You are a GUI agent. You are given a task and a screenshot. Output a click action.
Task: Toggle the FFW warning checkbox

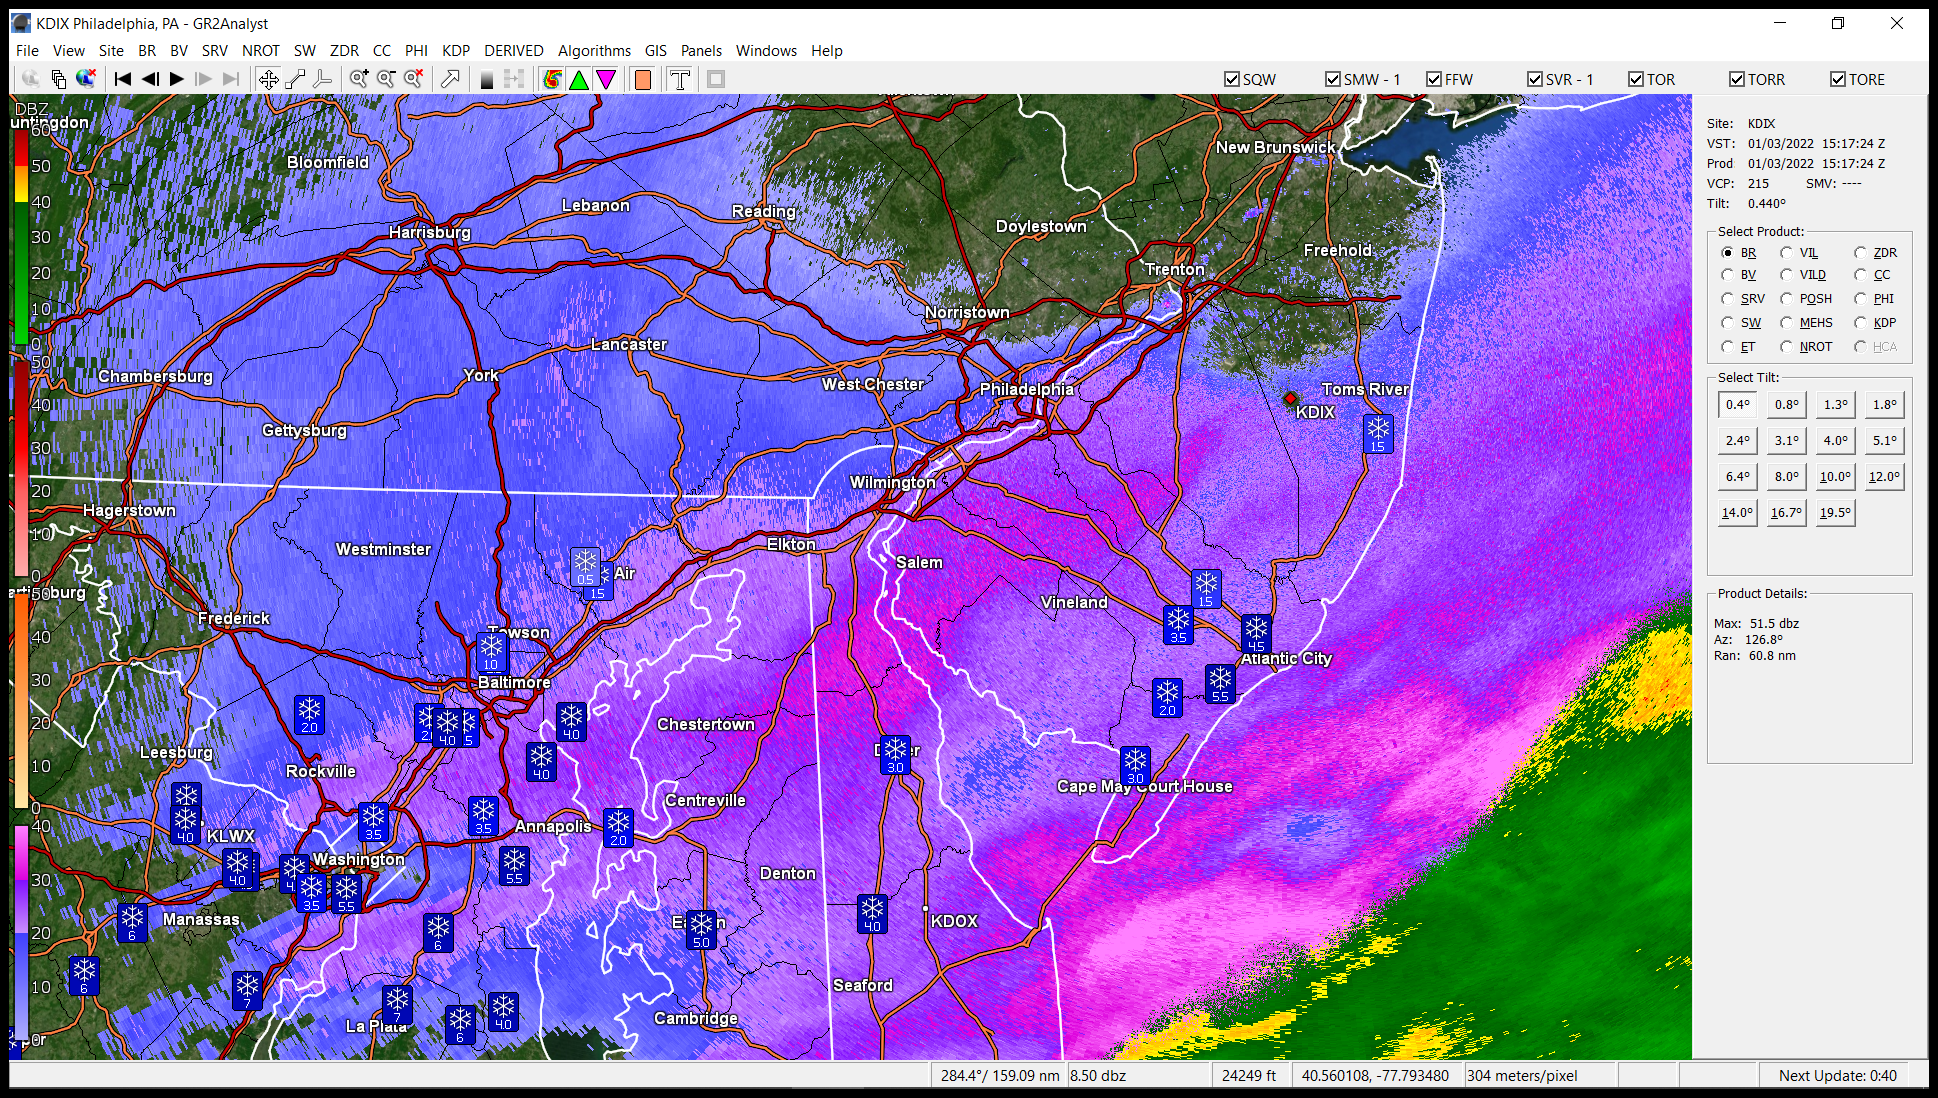[1434, 79]
